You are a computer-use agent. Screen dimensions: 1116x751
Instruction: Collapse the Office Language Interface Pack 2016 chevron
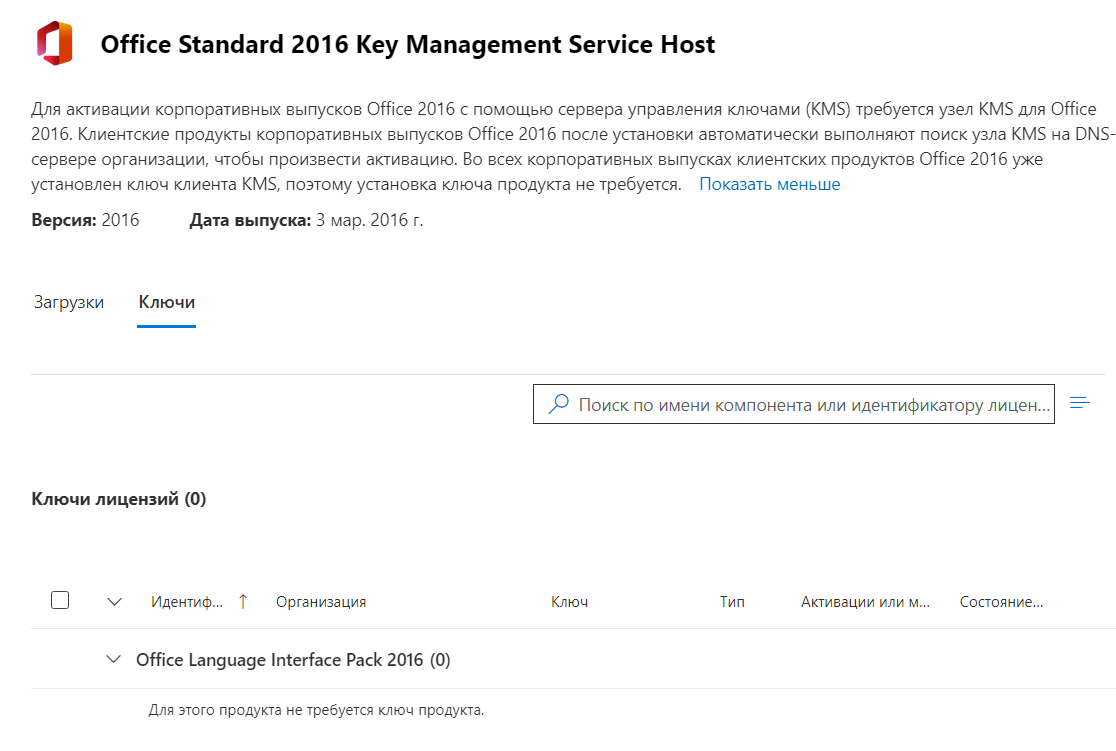pos(114,659)
